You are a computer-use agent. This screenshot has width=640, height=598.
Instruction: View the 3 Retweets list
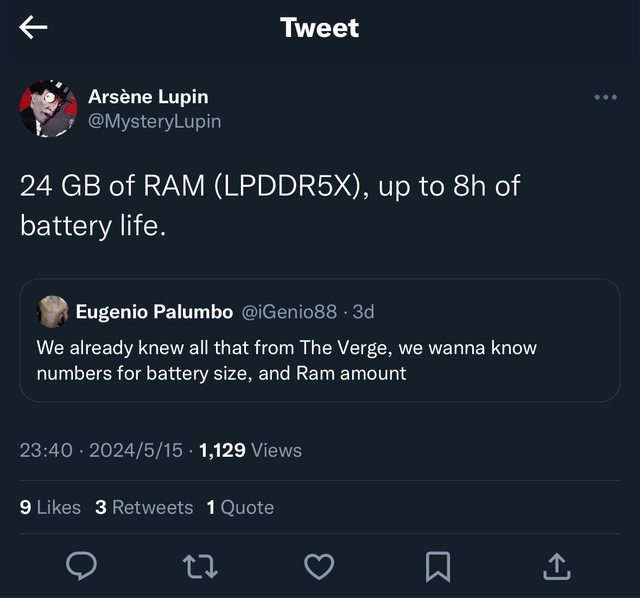(x=144, y=507)
